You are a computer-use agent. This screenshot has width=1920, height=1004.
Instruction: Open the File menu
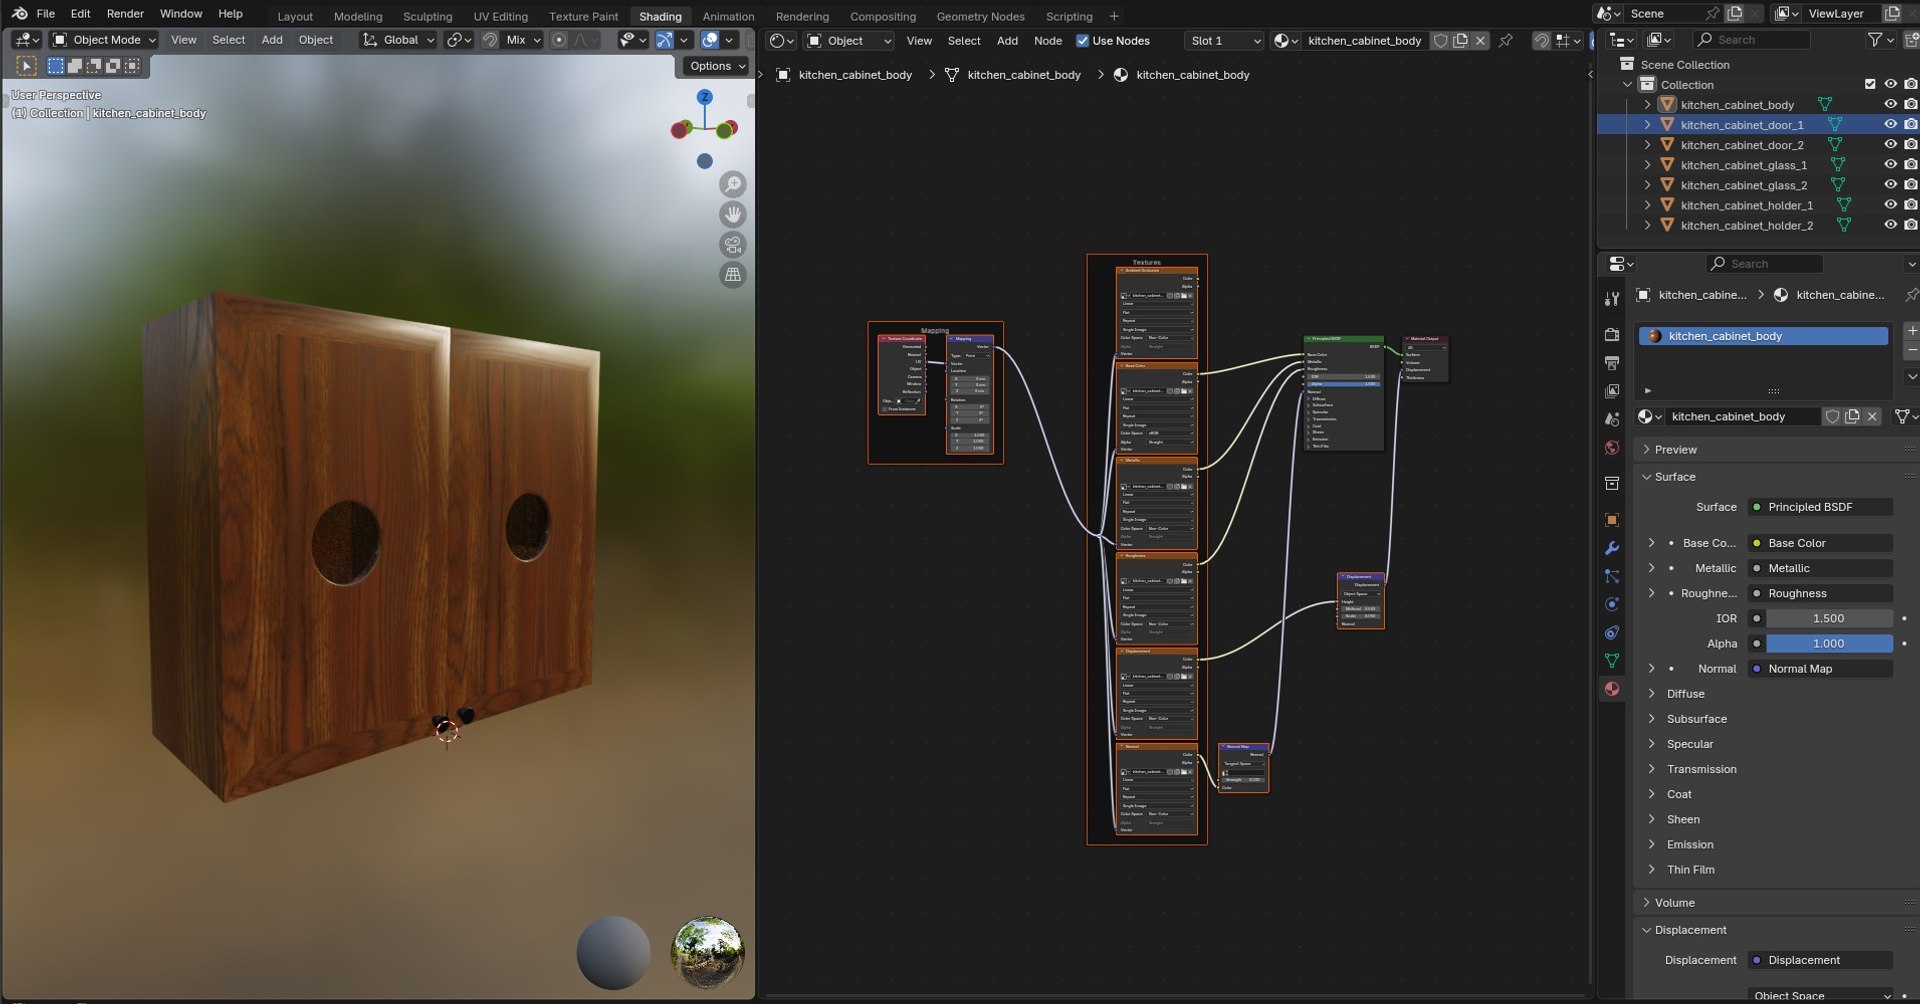46,14
